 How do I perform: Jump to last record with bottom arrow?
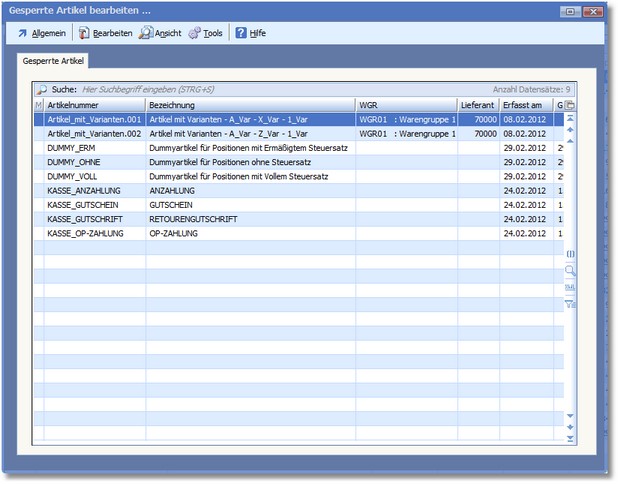[x=570, y=438]
